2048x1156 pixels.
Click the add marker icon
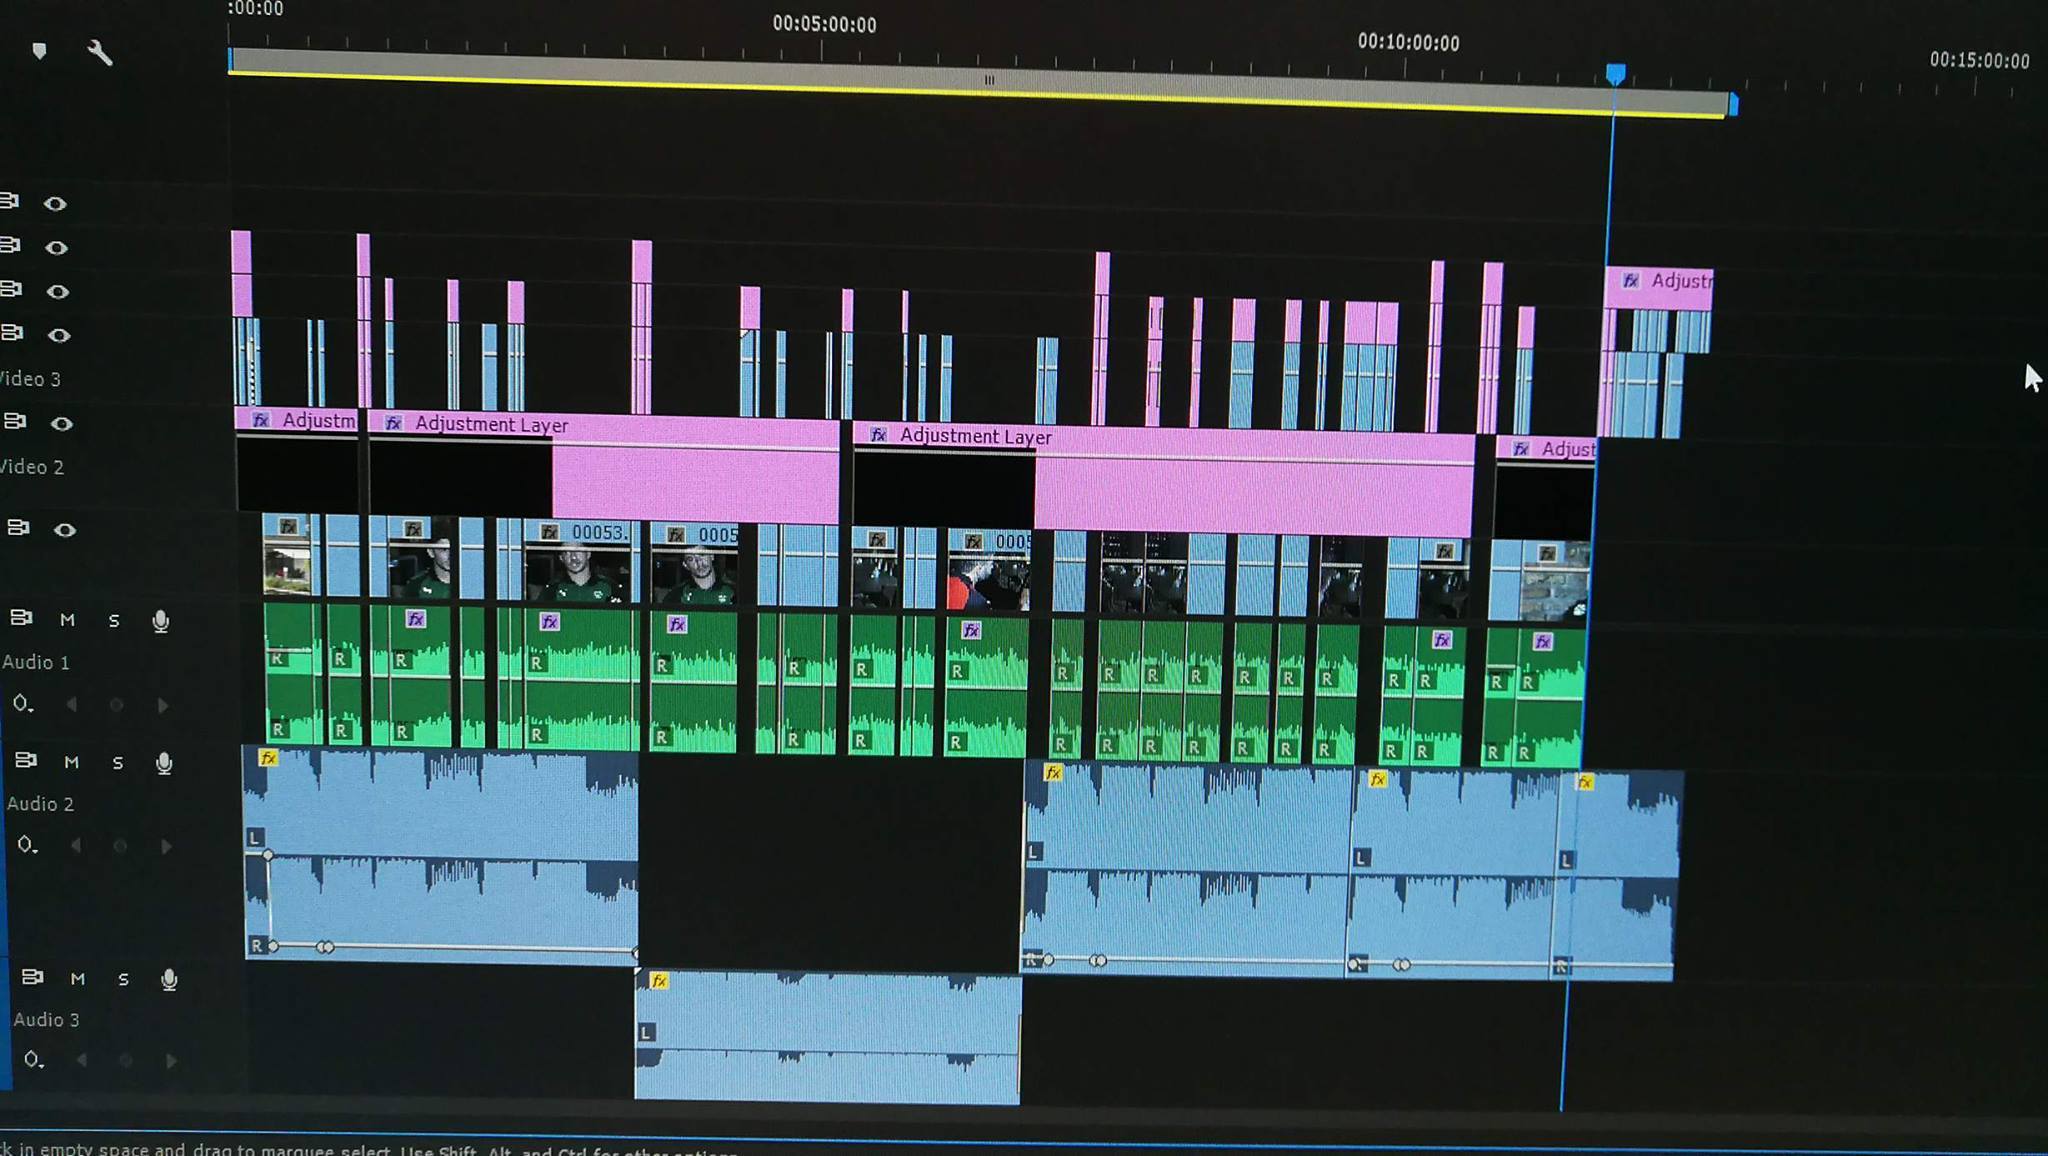39,51
